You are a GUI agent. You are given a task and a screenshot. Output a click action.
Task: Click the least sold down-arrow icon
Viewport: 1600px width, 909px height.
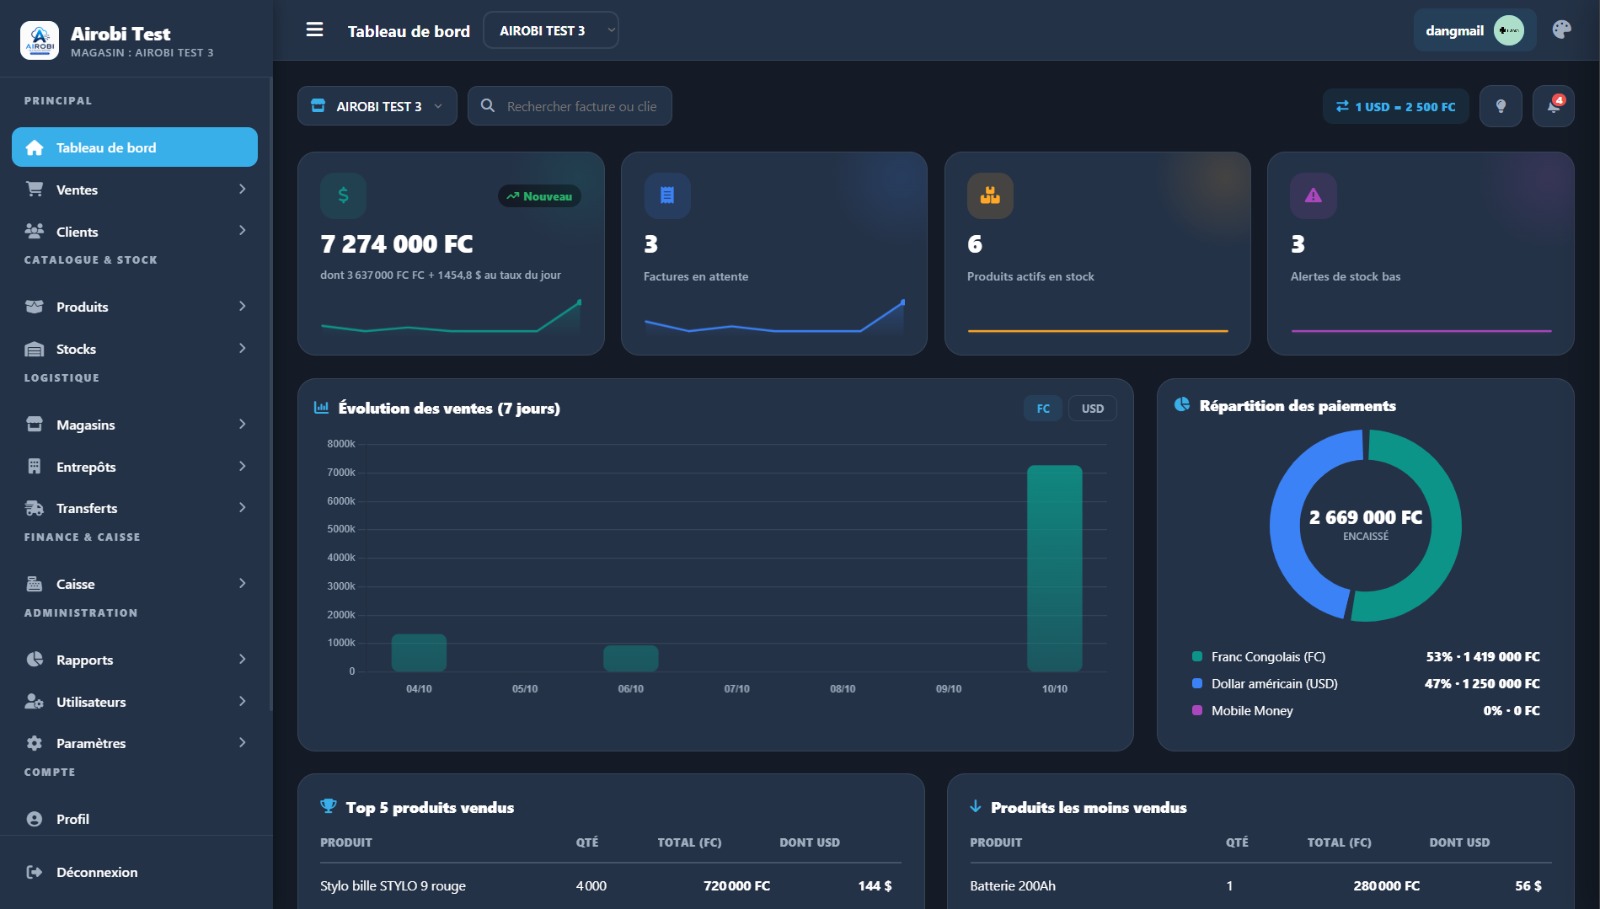click(x=975, y=806)
